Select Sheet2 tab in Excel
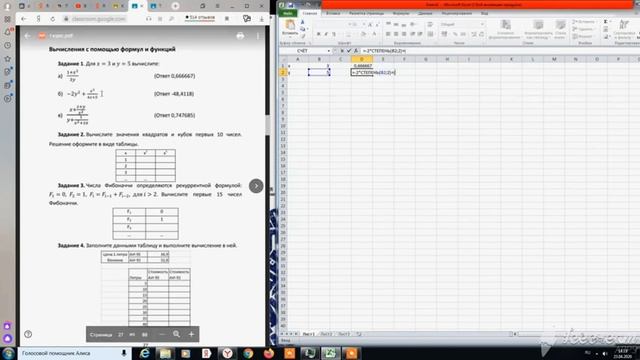Screen dimensions: 640x360 (326, 334)
